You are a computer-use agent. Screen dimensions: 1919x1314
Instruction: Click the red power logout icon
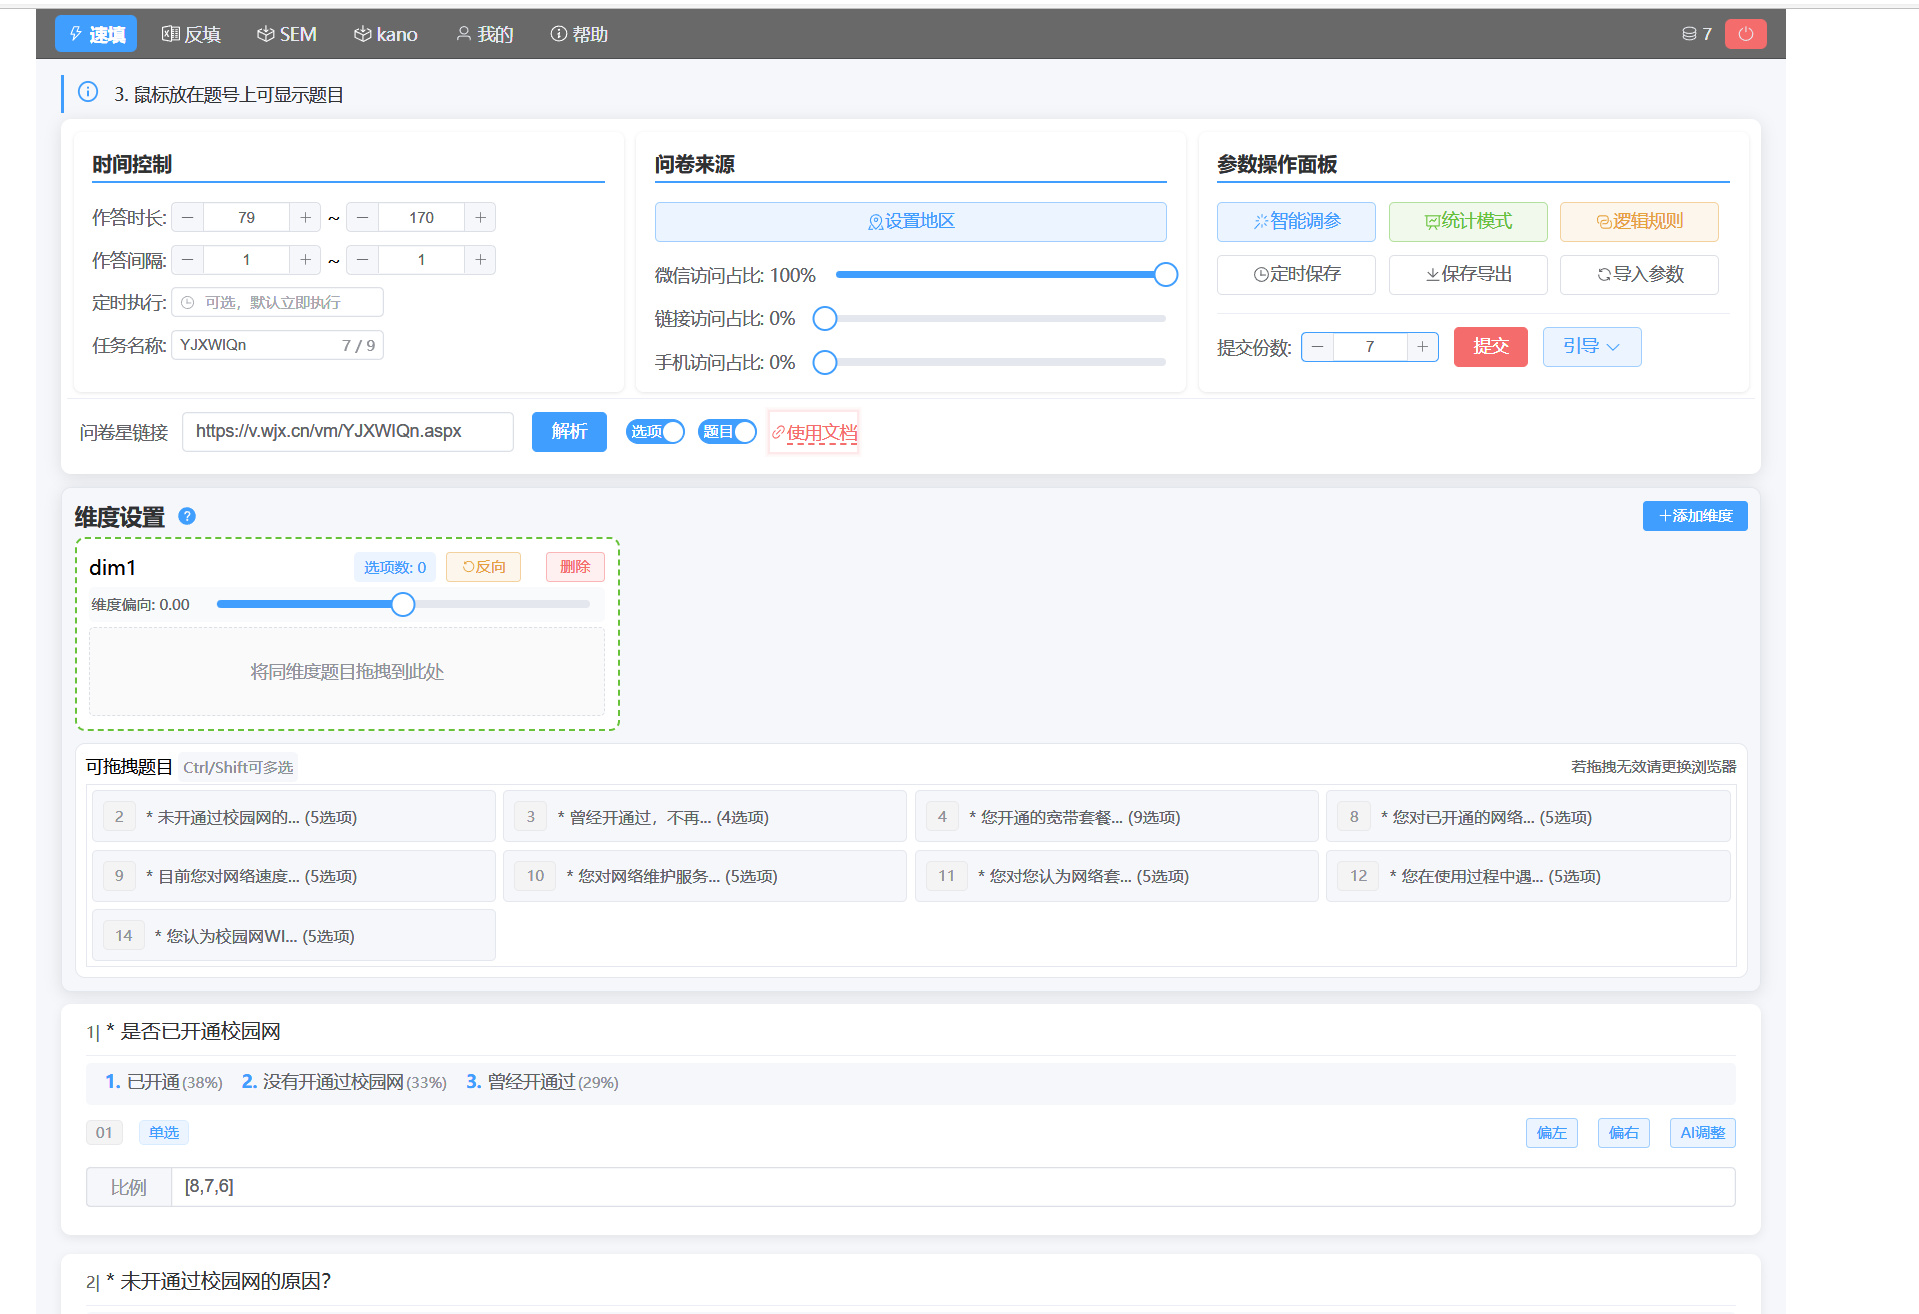[1745, 34]
